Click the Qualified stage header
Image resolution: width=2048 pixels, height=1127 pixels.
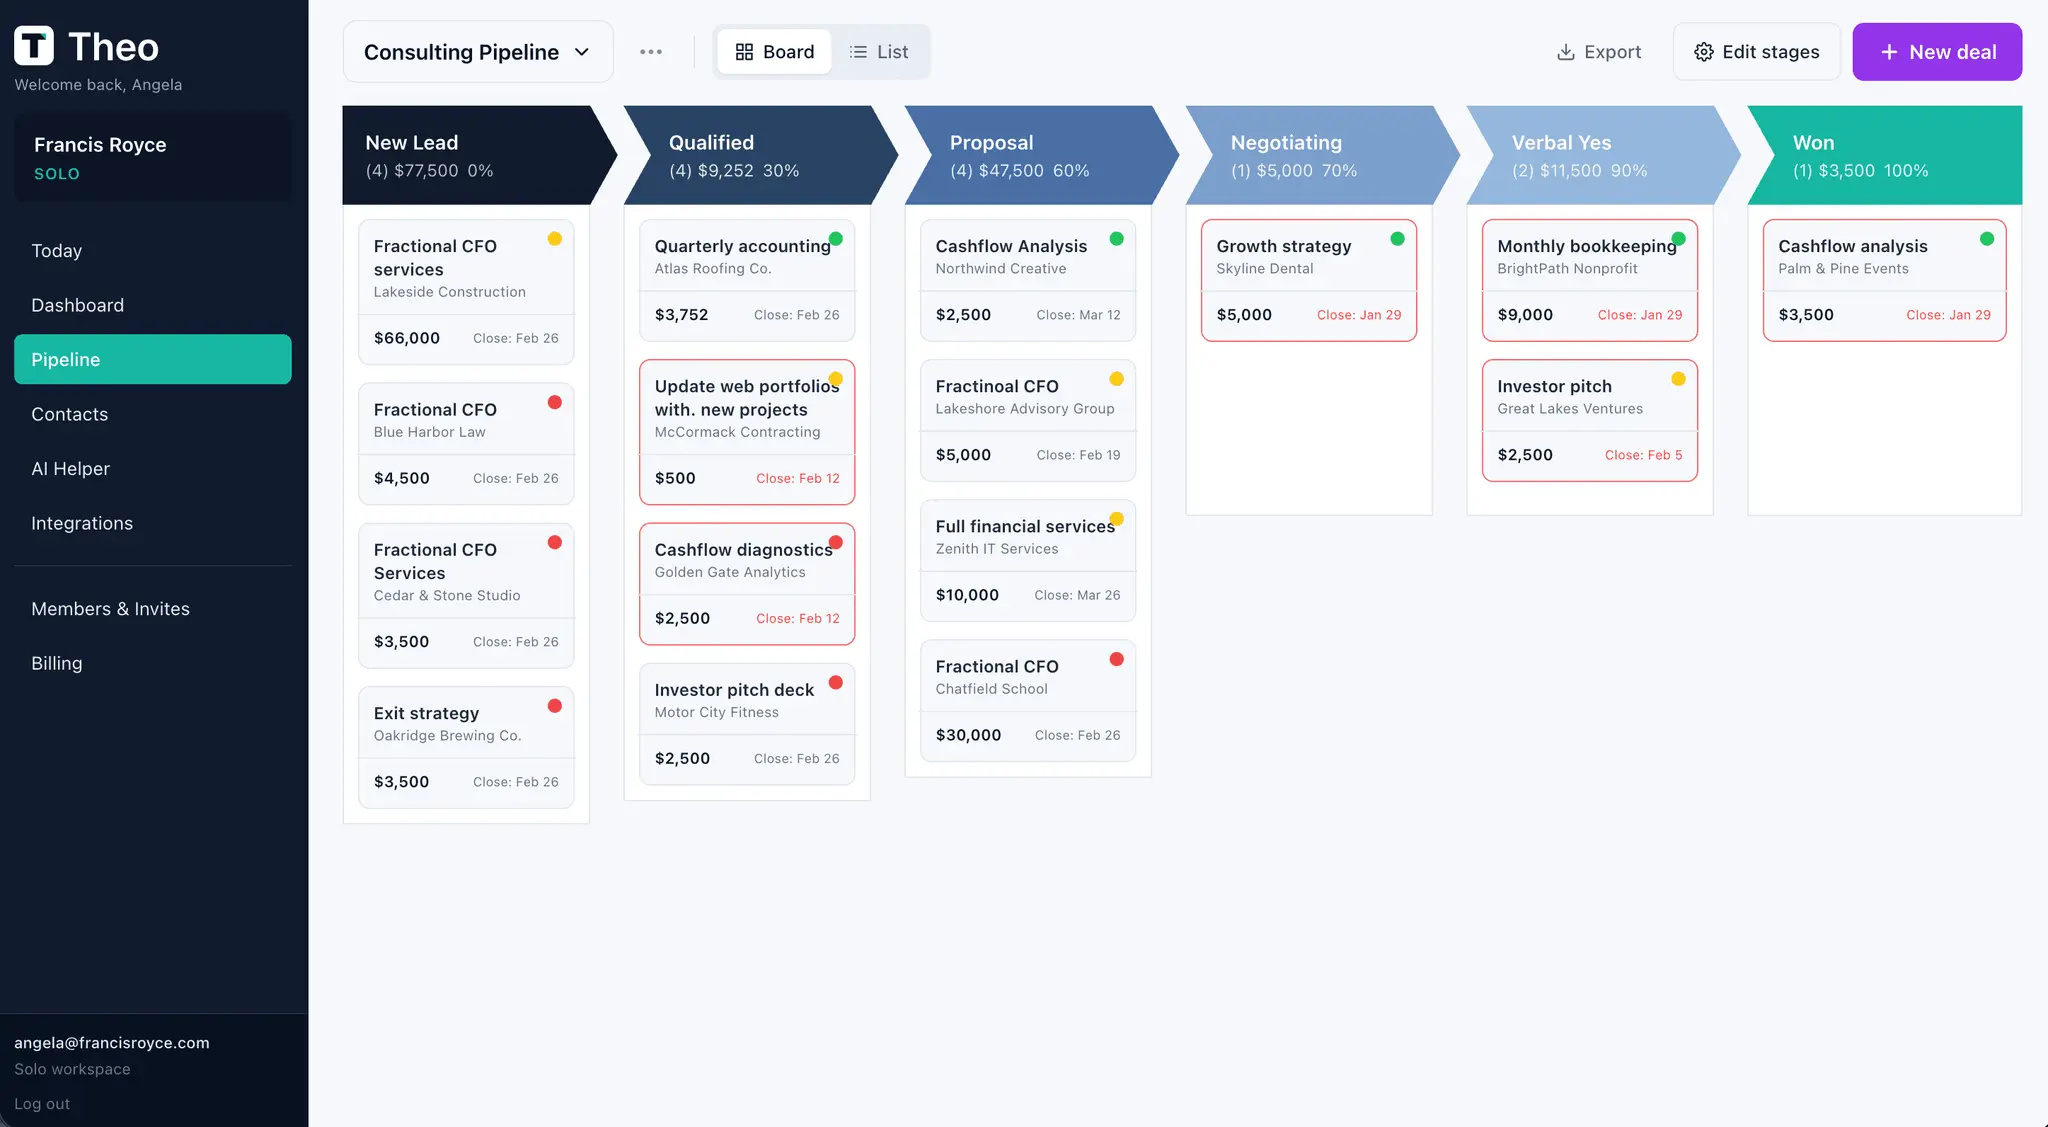coord(760,156)
